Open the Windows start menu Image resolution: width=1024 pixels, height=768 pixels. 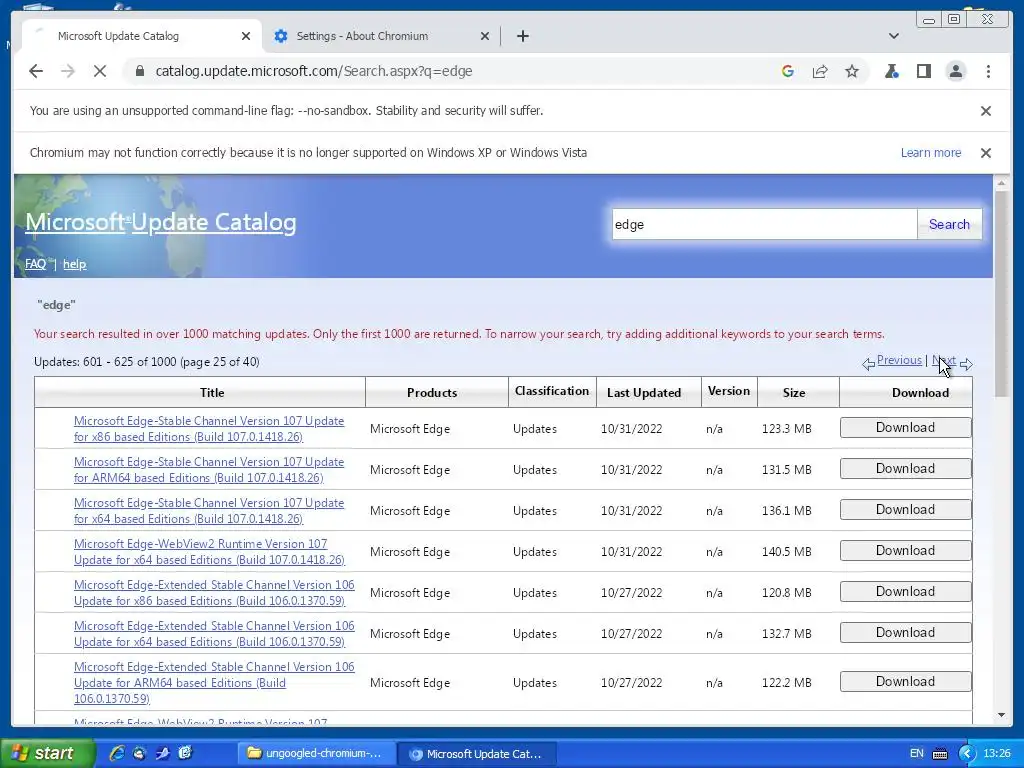point(48,754)
